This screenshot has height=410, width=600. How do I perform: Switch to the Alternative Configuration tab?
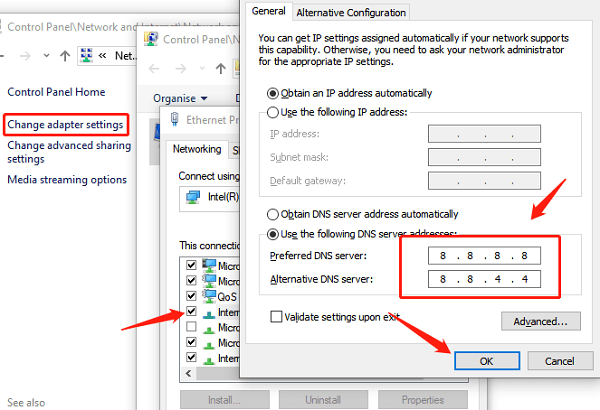(x=350, y=12)
